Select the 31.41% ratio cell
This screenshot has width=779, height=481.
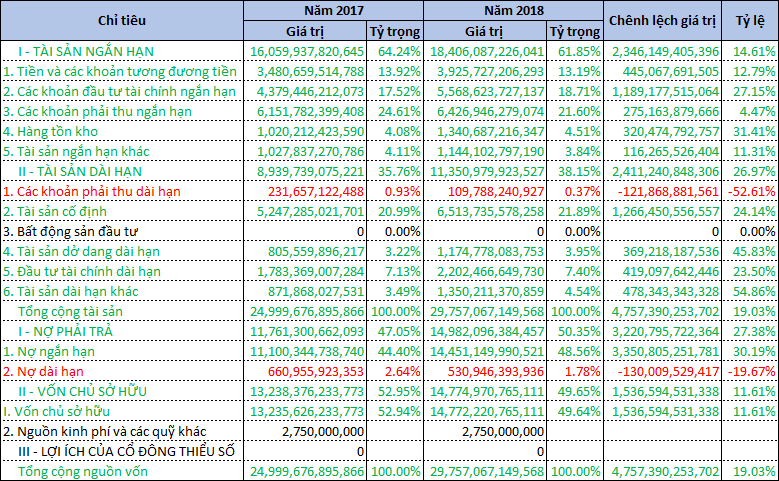point(754,132)
